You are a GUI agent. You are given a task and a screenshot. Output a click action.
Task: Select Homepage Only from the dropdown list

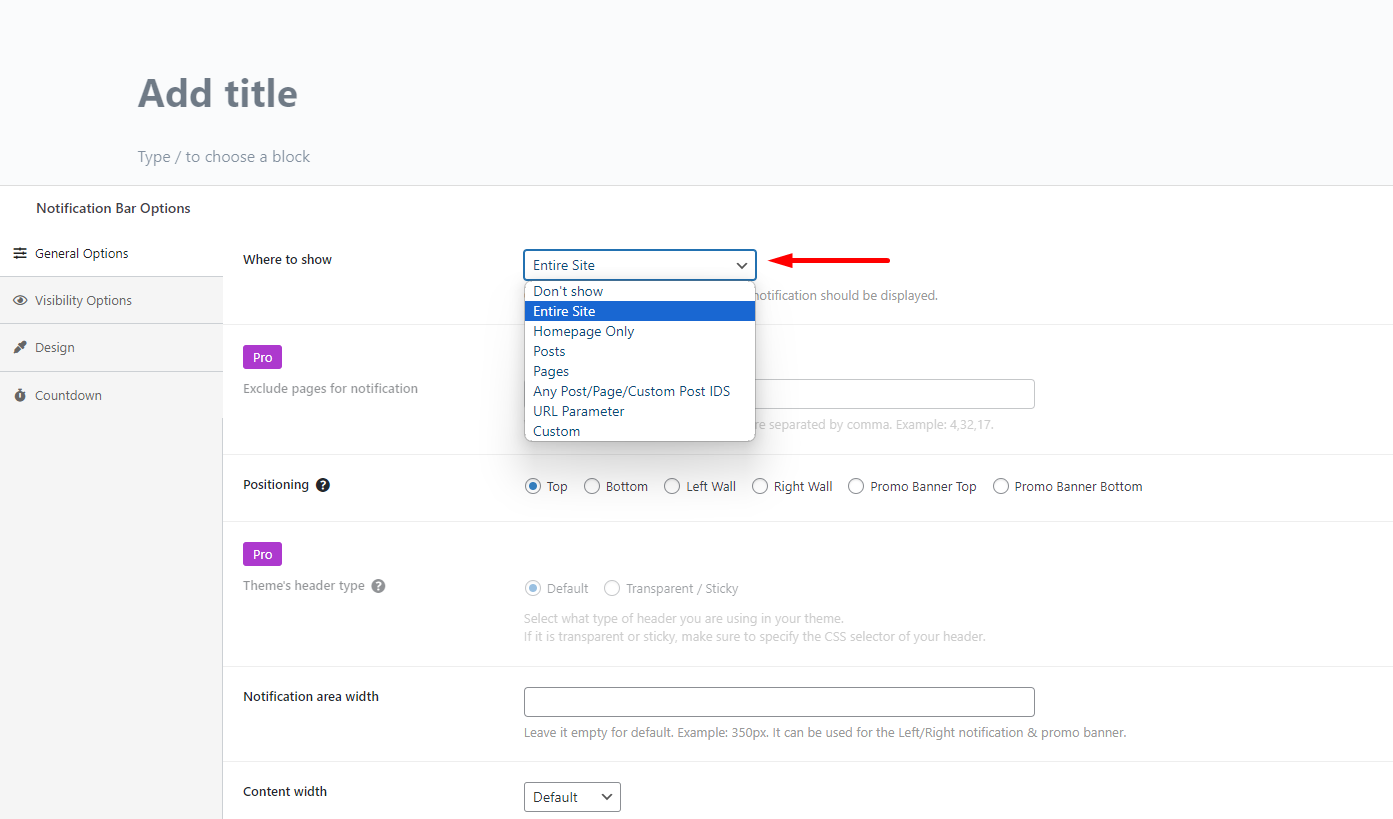coord(584,332)
